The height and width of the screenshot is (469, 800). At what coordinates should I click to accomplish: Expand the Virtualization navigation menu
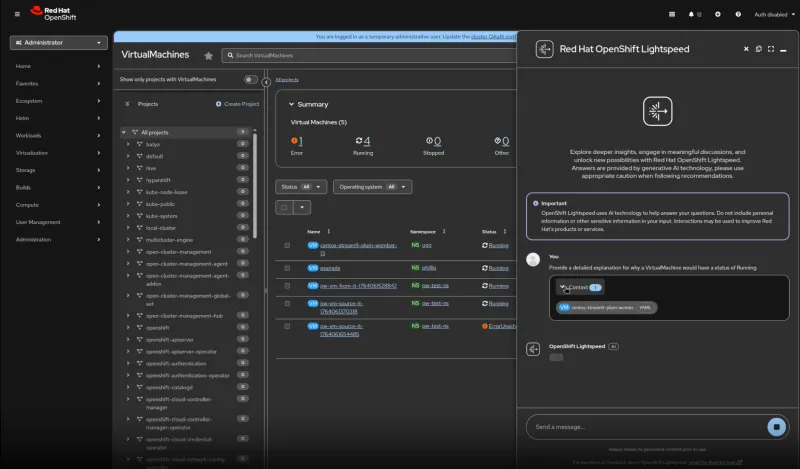click(58, 153)
